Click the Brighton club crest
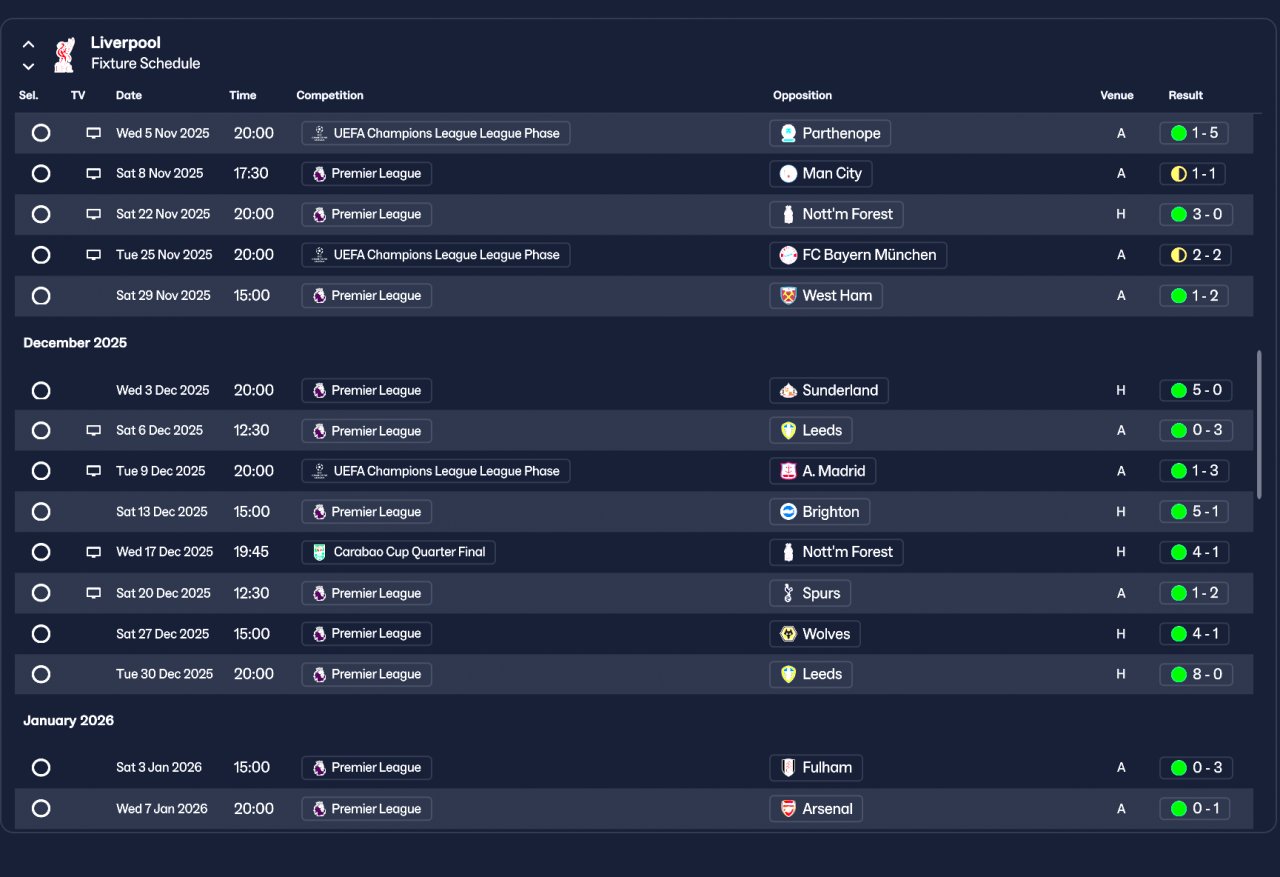Image resolution: width=1280 pixels, height=877 pixels. [788, 512]
